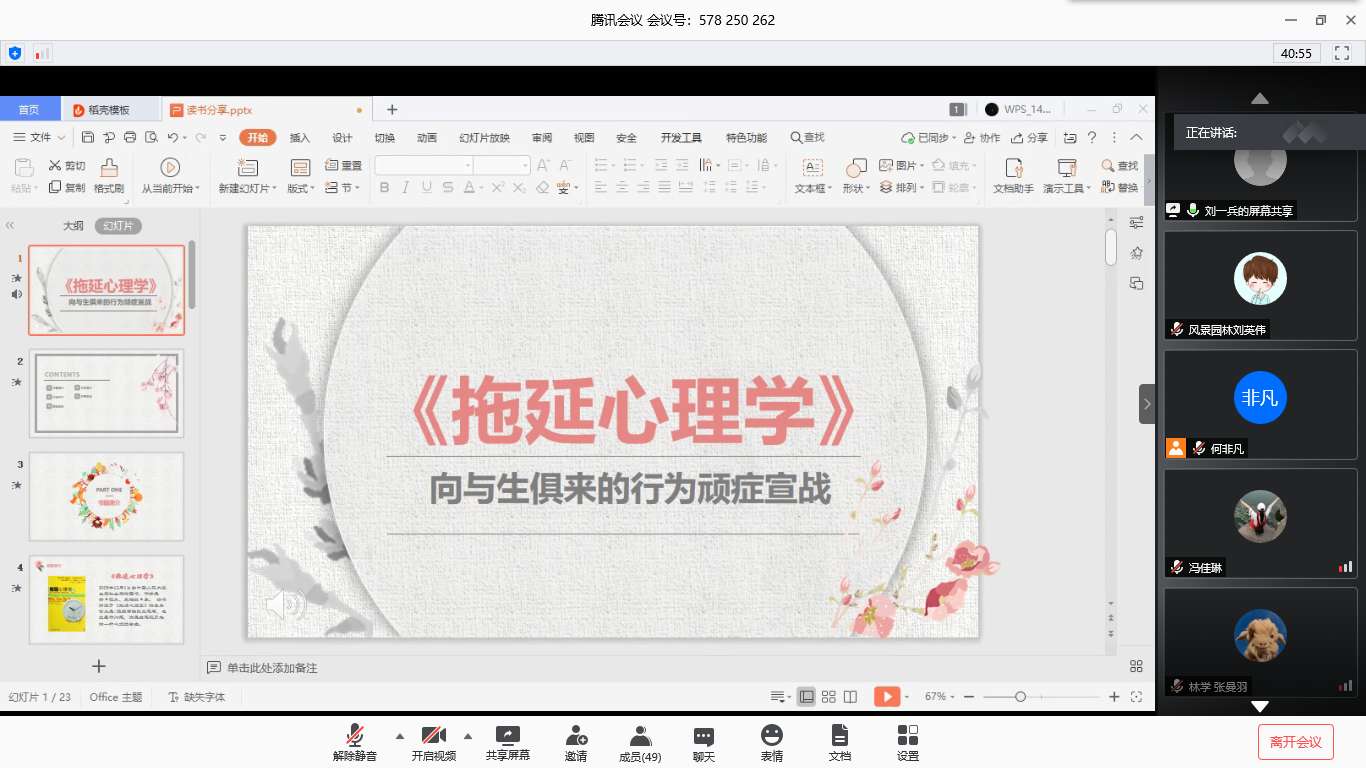Click the 离开会议 leave meeting button
This screenshot has width=1366, height=768.
pyautogui.click(x=1295, y=742)
